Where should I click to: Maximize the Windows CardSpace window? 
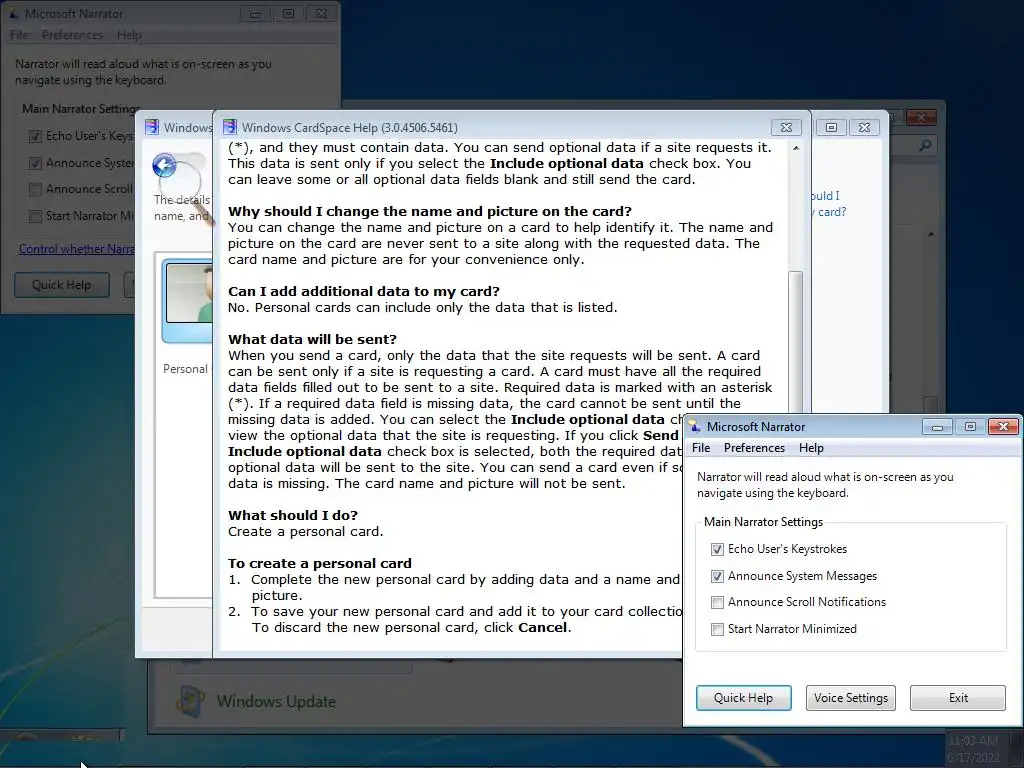(831, 127)
